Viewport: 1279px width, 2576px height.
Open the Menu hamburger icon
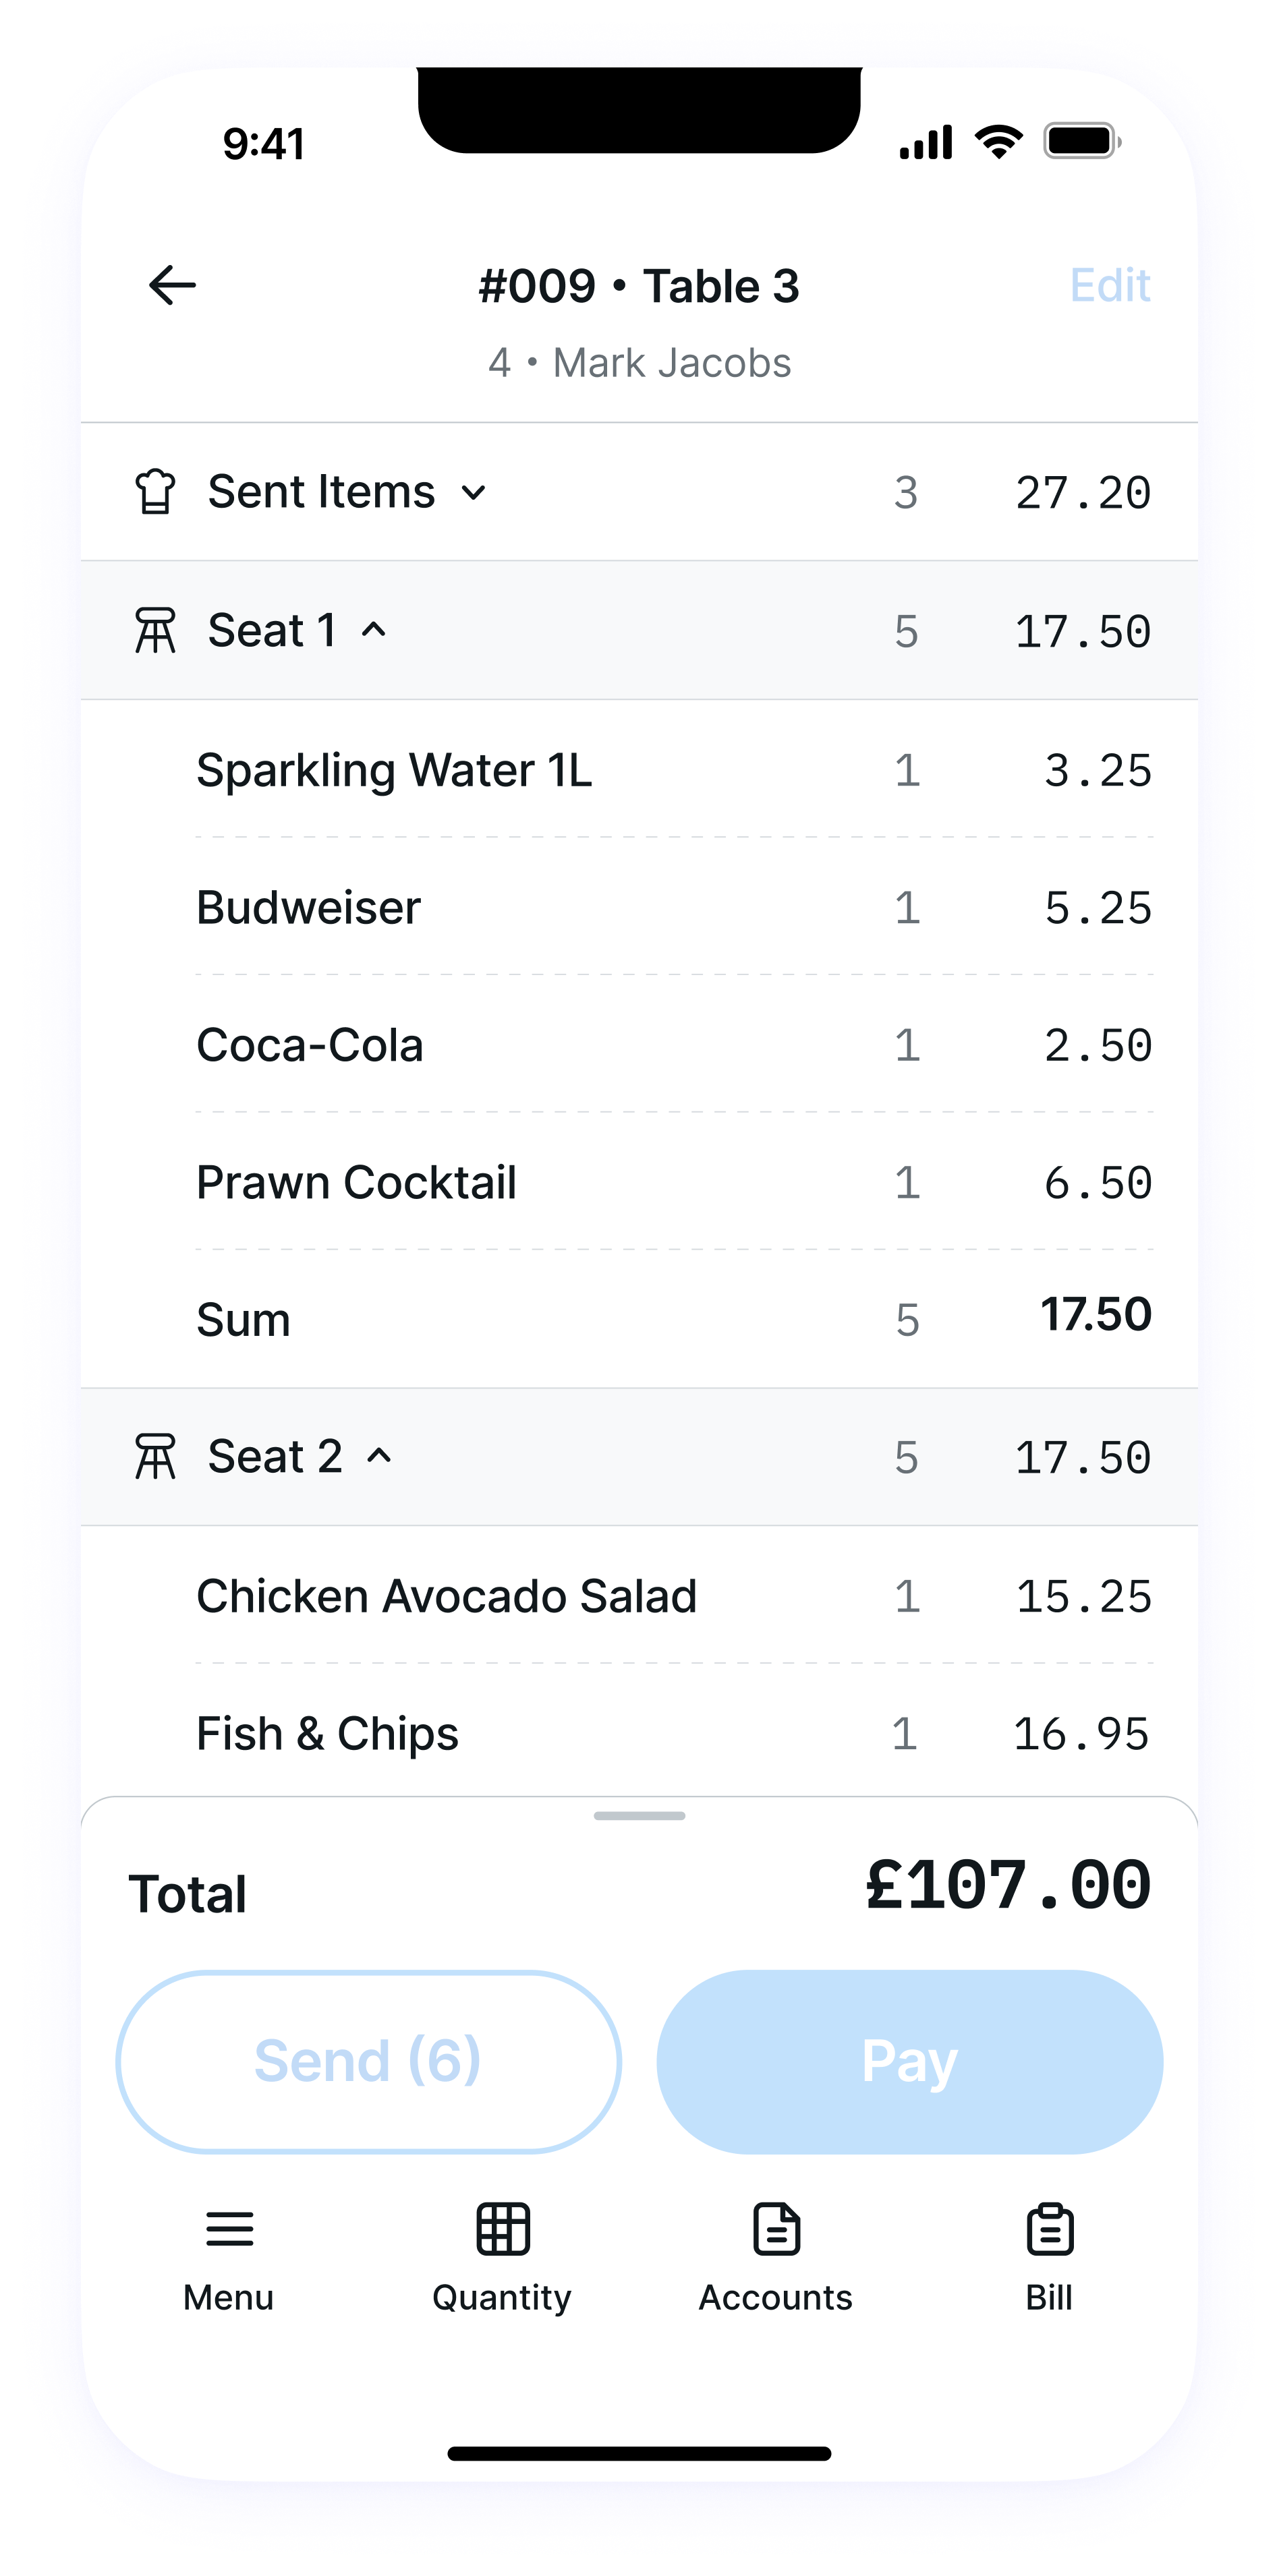(x=229, y=2230)
